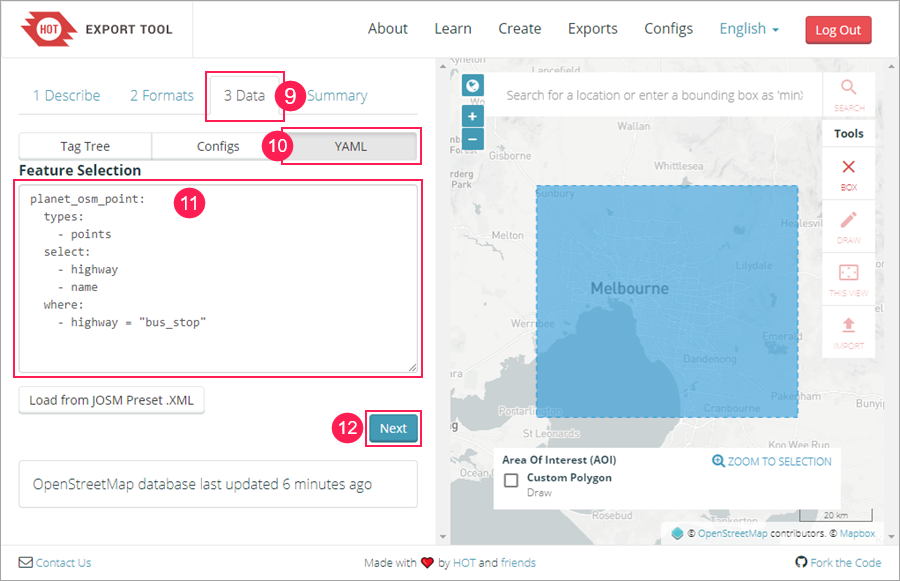Switch to the 2 Formats tab
Screen dimensions: 900x581
162,95
